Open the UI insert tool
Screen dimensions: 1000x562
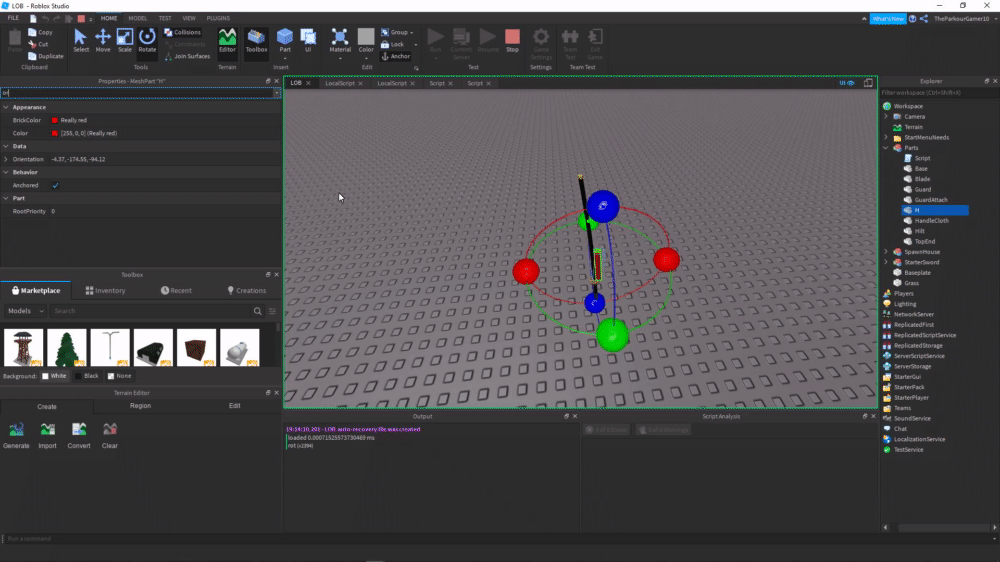(308, 40)
